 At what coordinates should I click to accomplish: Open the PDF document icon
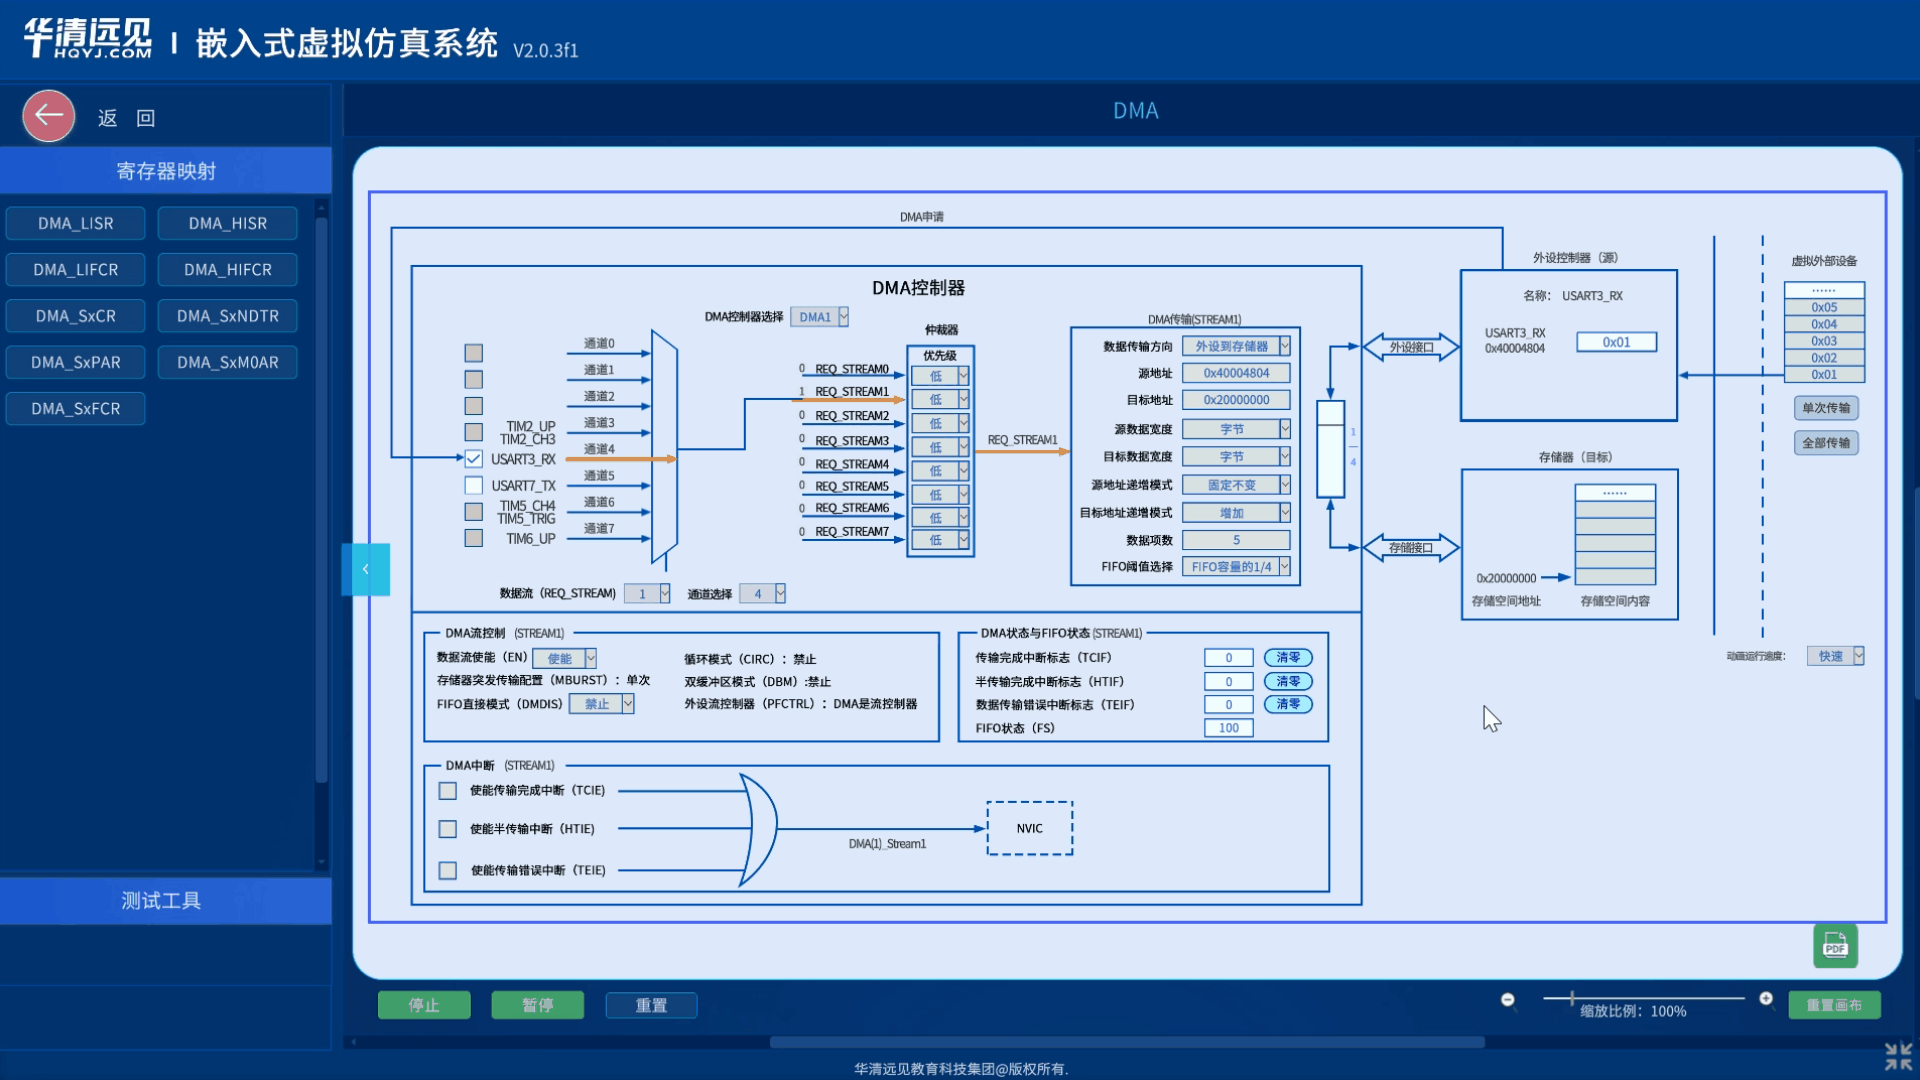(x=1835, y=945)
